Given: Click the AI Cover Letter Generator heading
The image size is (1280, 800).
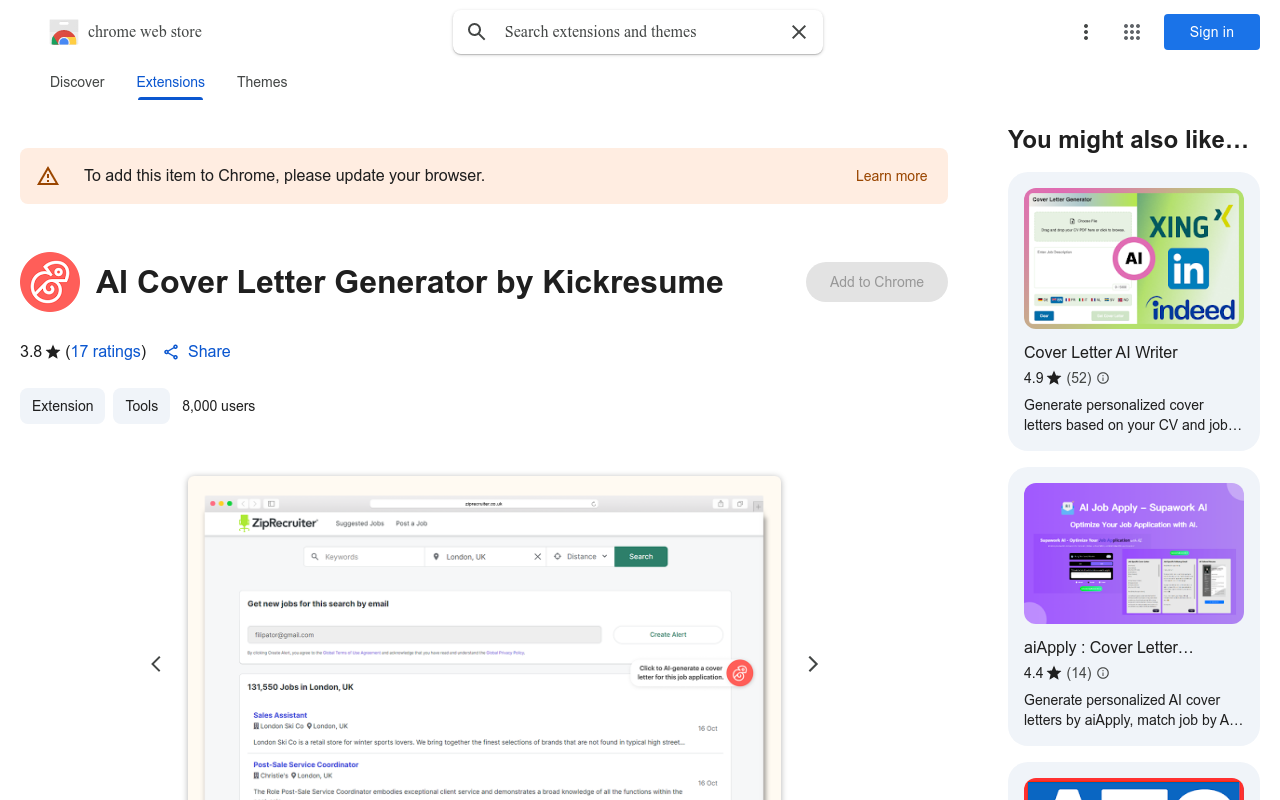Looking at the screenshot, I should pos(409,282).
